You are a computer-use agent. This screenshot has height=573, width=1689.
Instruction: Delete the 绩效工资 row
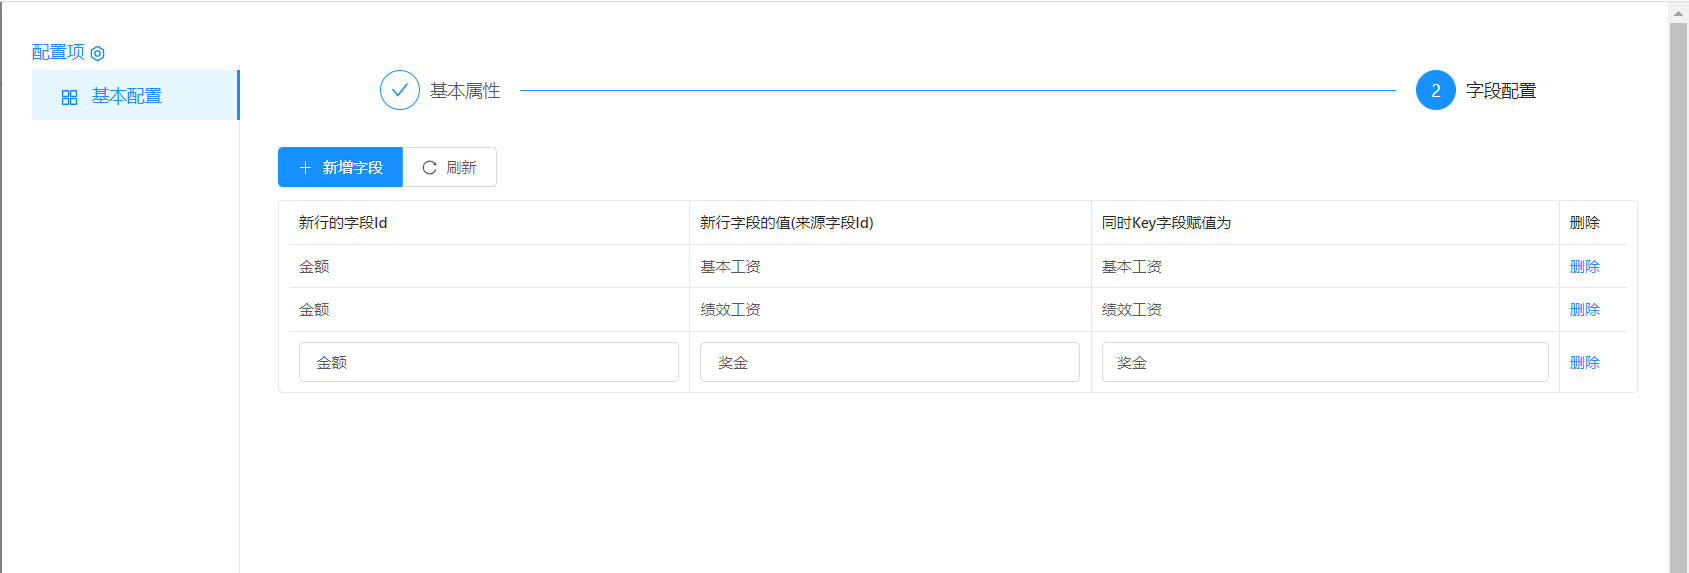pyautogui.click(x=1584, y=309)
